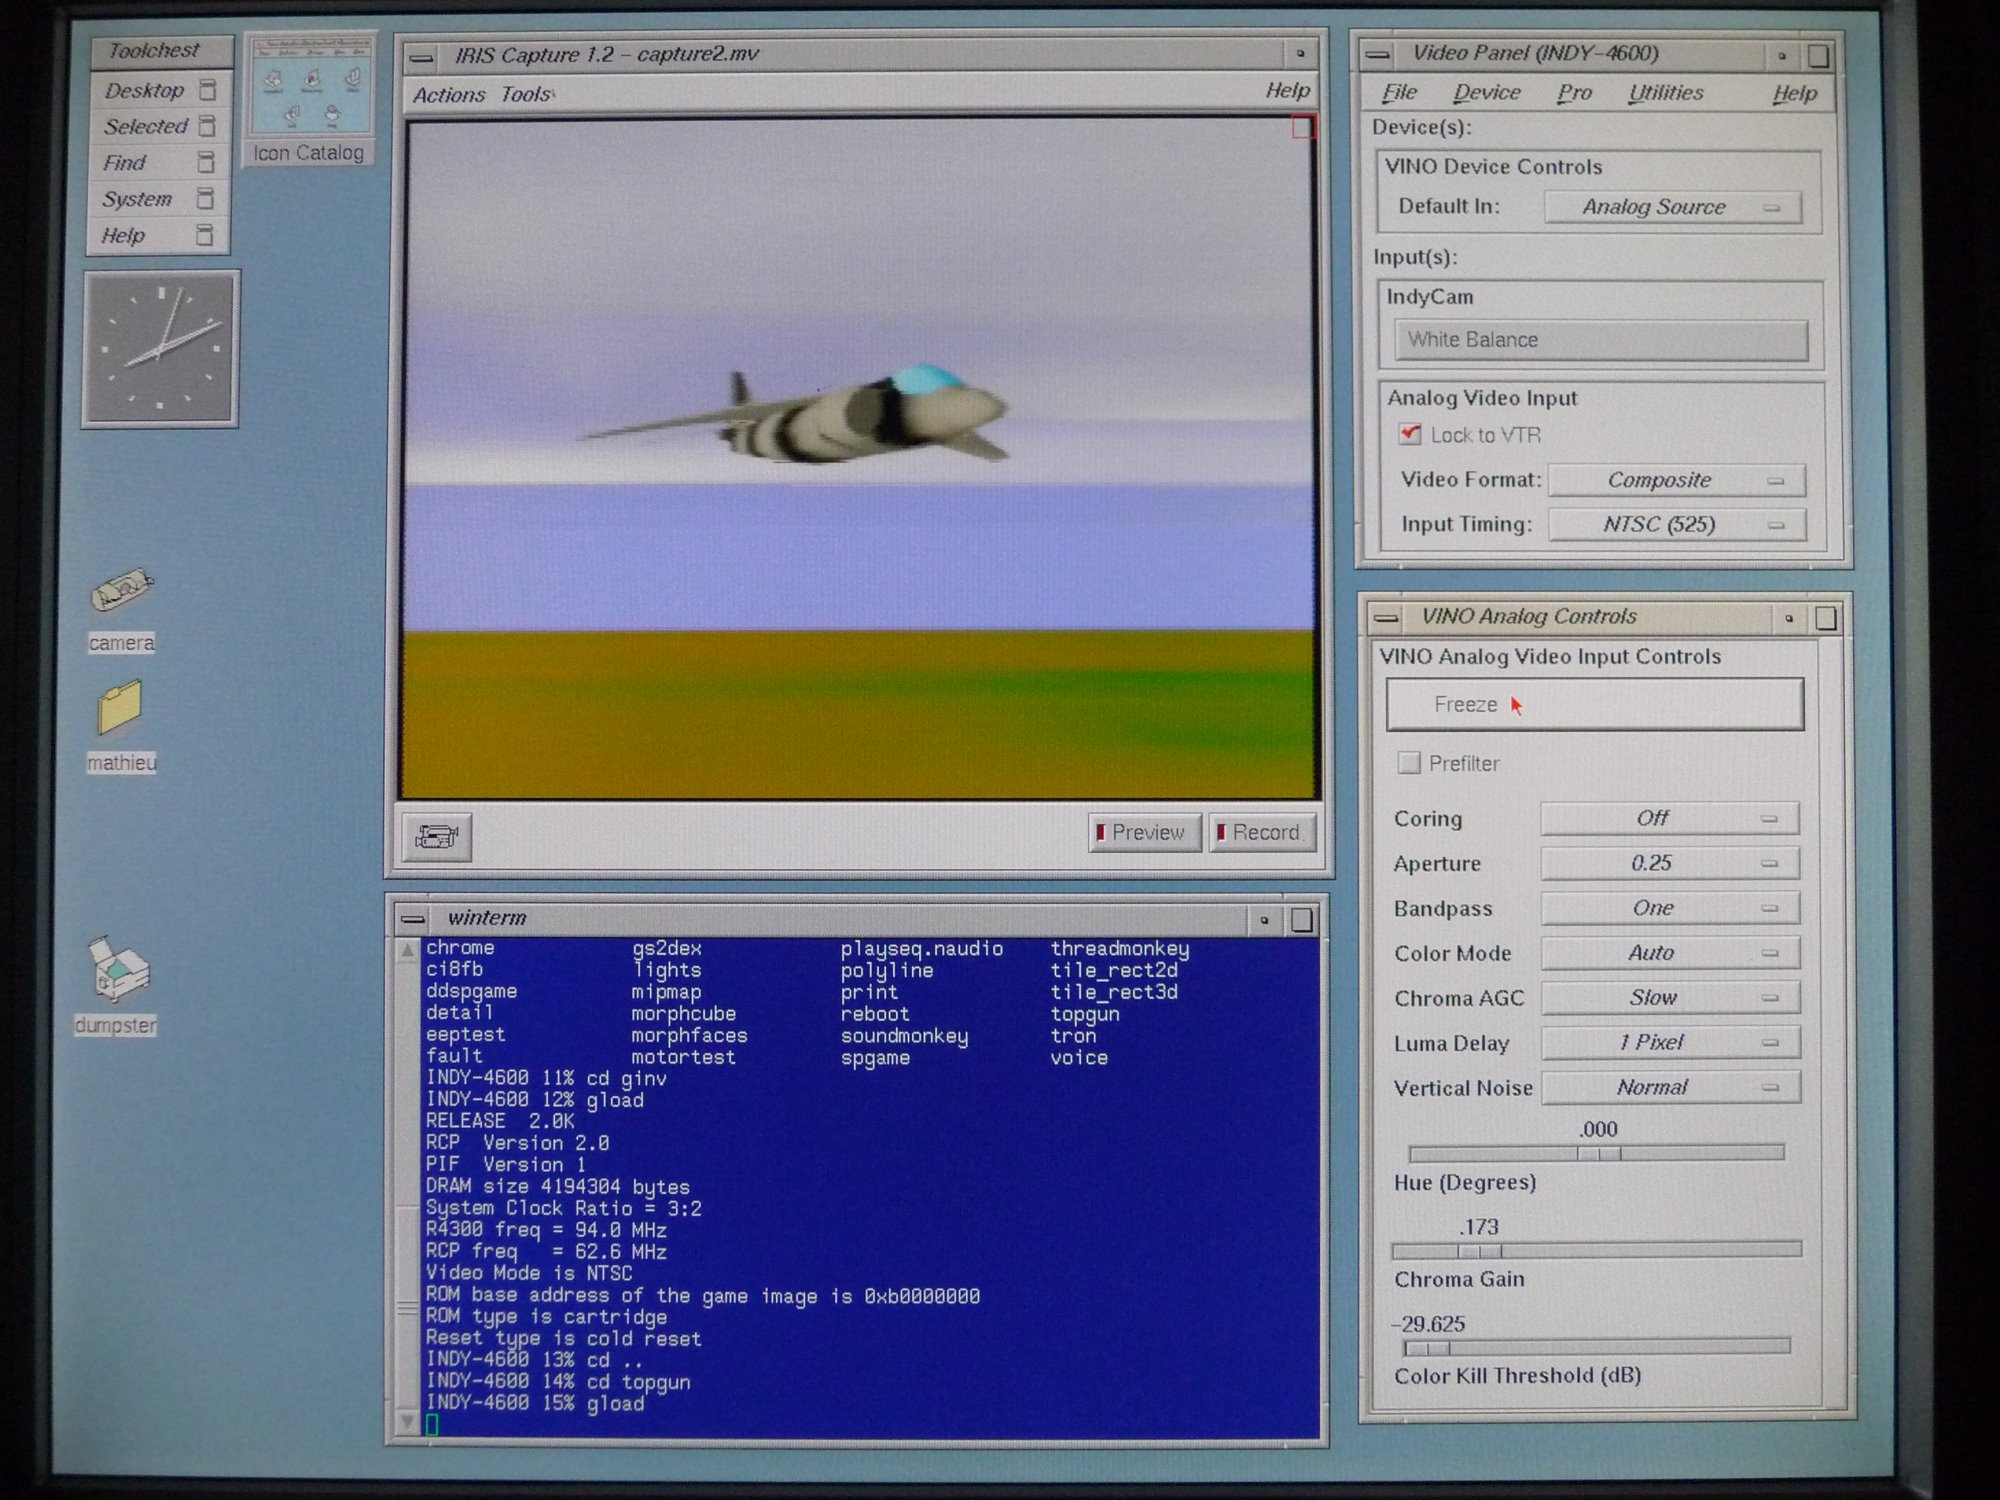The image size is (2000, 1500).
Task: Click the Hue (Degrees) slider
Action: [x=1597, y=1153]
